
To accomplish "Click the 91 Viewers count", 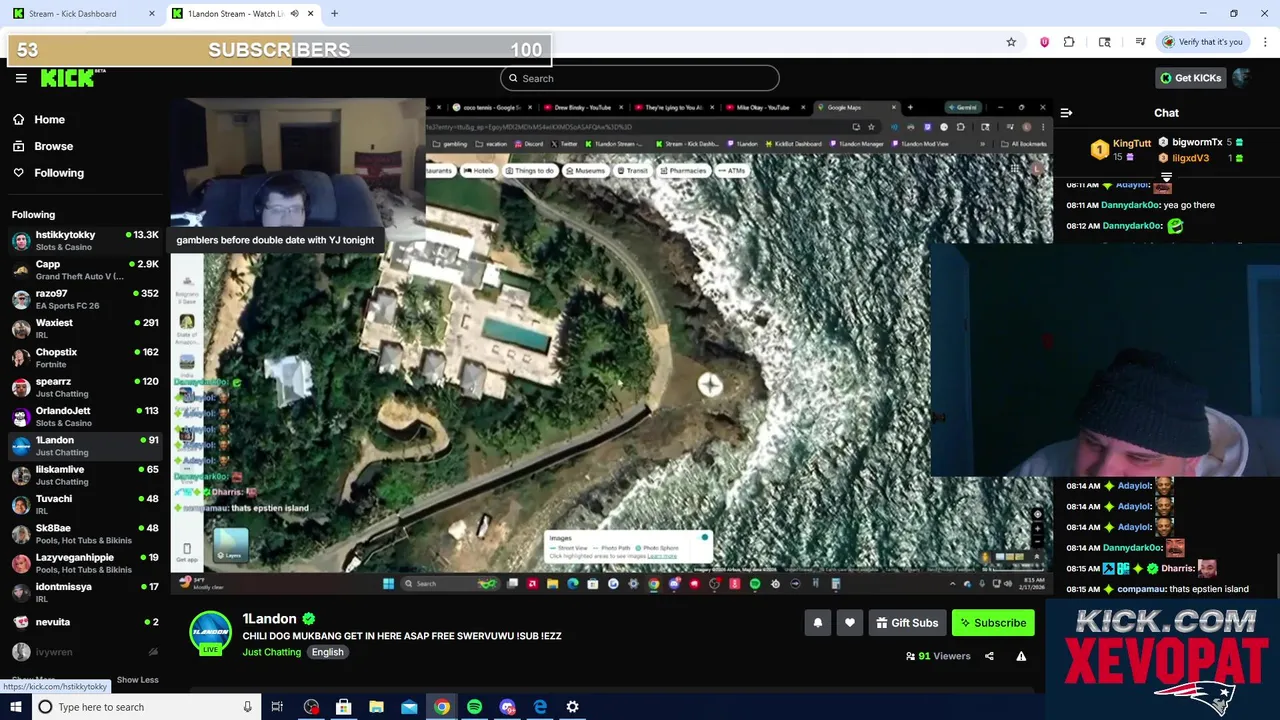I will 938,656.
